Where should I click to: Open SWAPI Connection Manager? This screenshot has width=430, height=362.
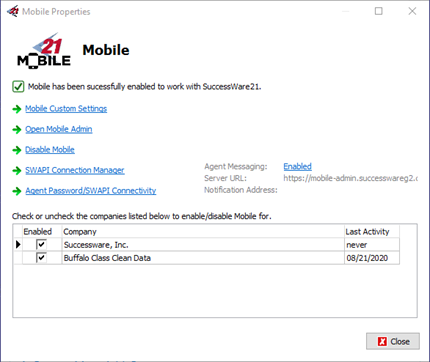coord(75,170)
